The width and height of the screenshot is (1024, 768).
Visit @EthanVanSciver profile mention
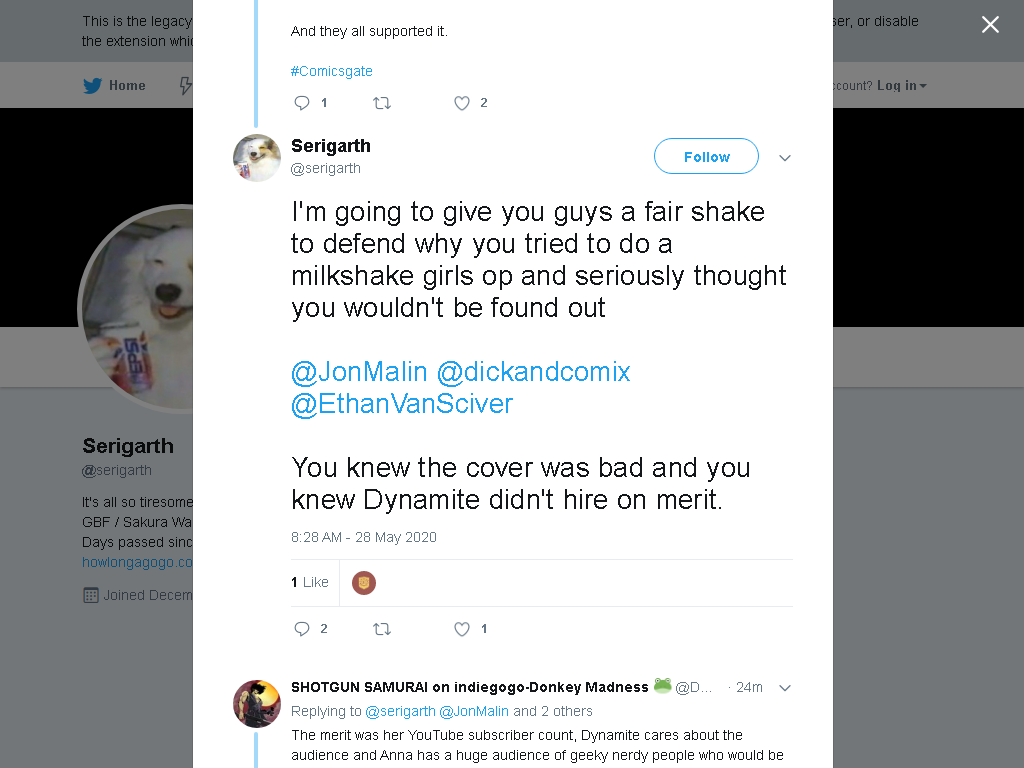pyautogui.click(x=402, y=404)
